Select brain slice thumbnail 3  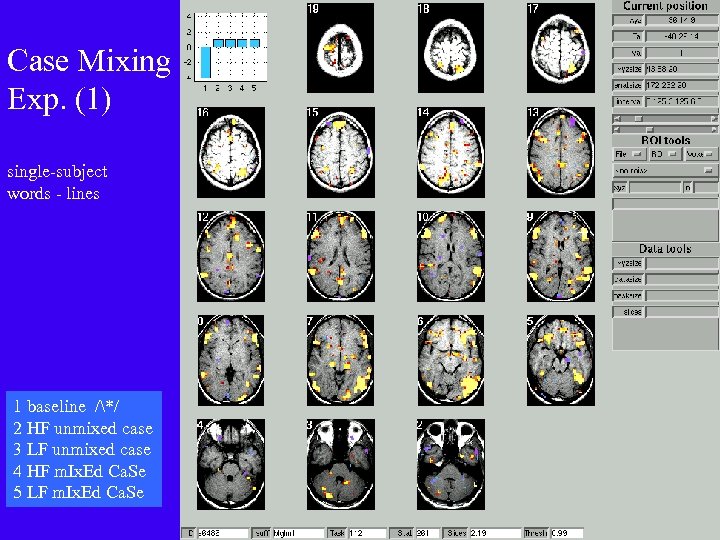[341, 464]
